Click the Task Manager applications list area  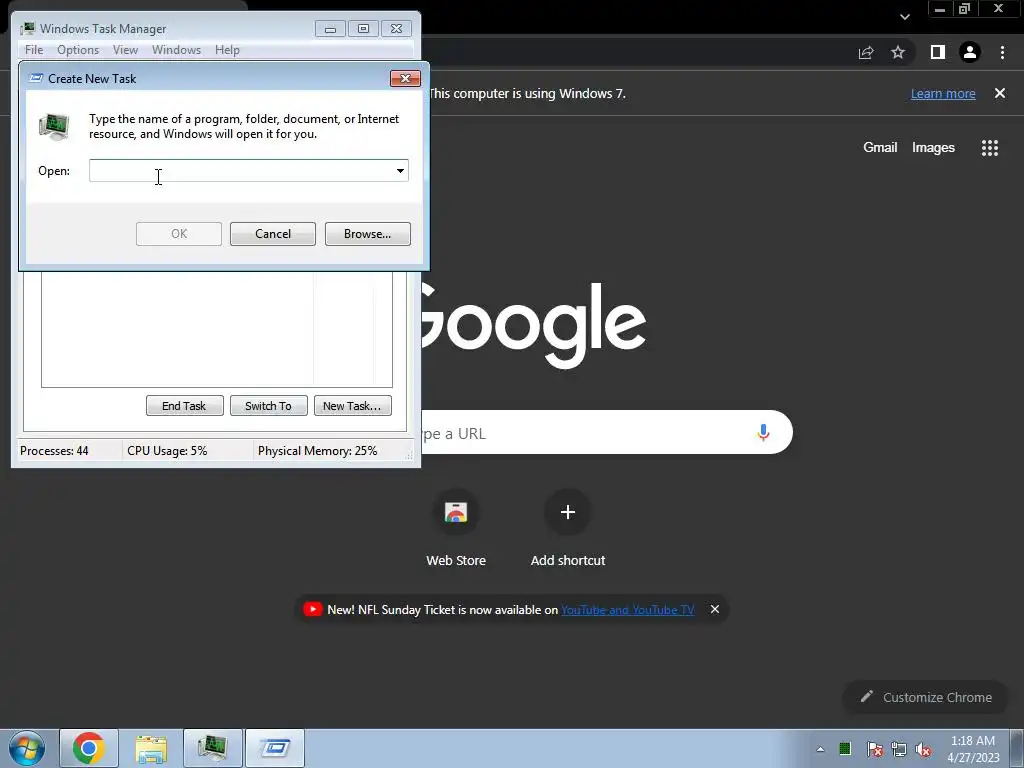click(x=217, y=329)
